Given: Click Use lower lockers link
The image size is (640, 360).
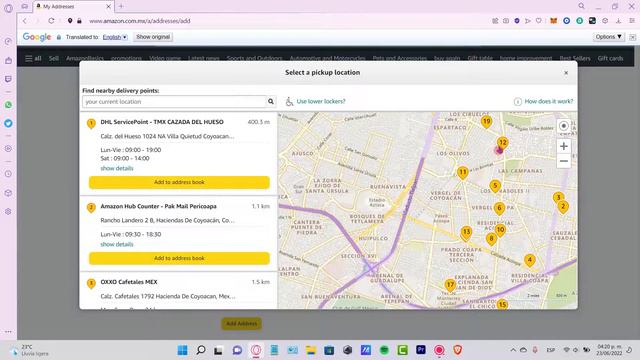Looking at the screenshot, I should point(321,101).
